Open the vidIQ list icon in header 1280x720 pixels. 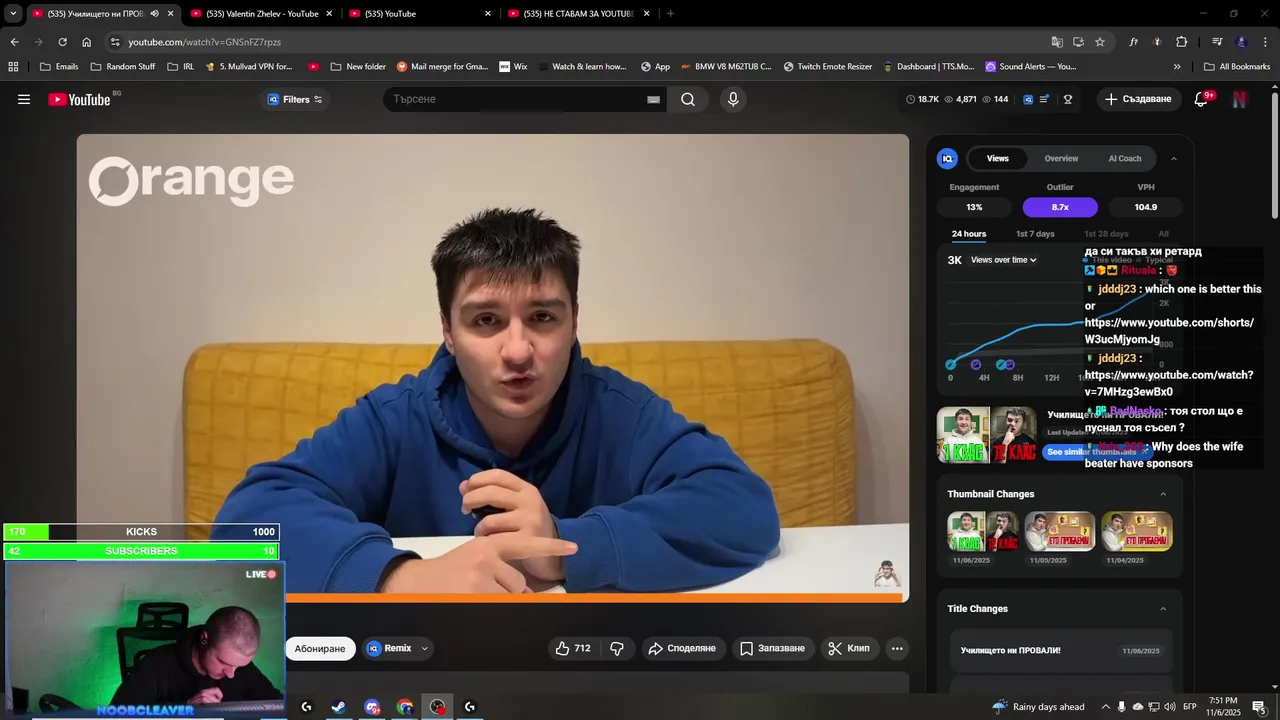coord(1045,99)
